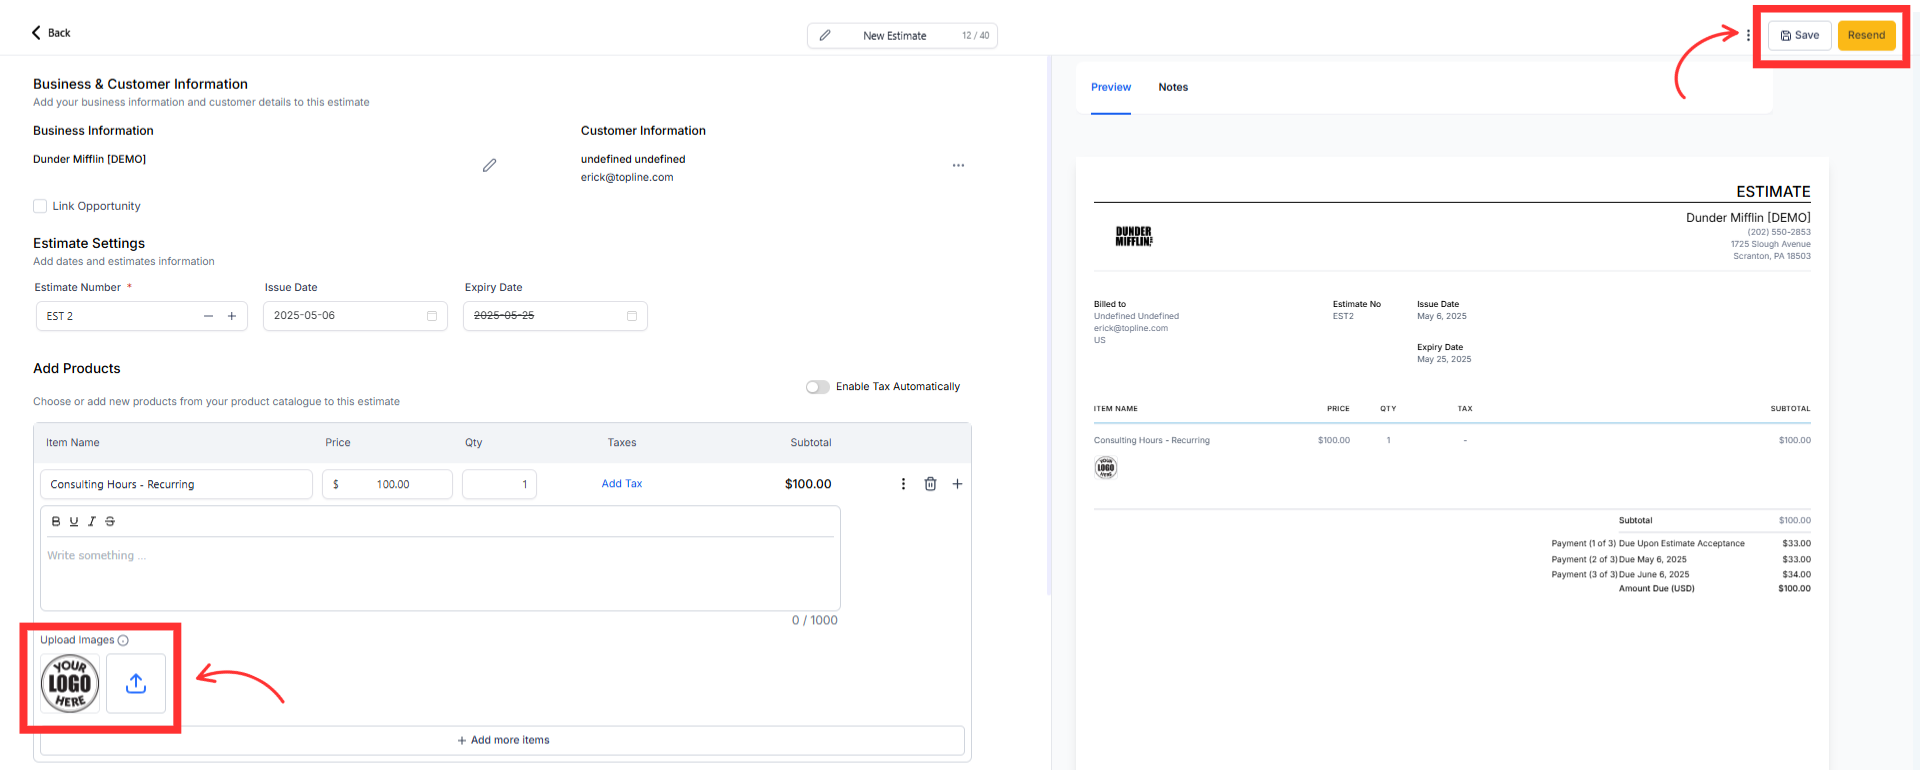1920x774 pixels.
Task: Edit the Issue Date field
Action: pyautogui.click(x=355, y=316)
